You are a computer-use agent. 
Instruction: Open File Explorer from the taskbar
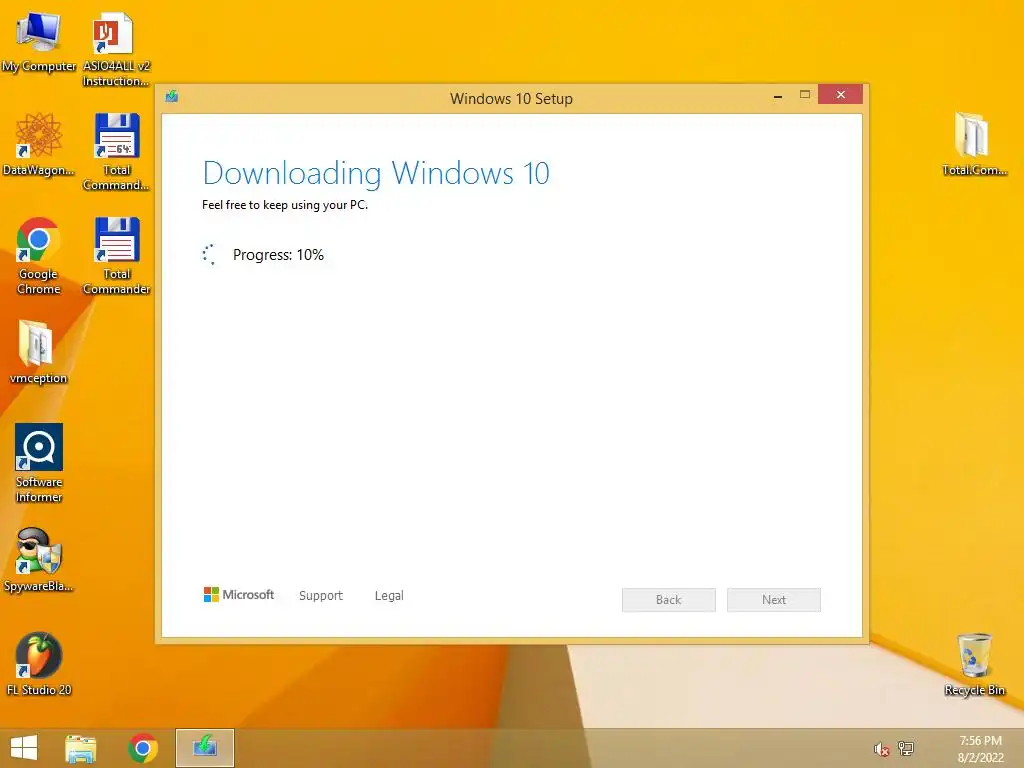coord(80,748)
